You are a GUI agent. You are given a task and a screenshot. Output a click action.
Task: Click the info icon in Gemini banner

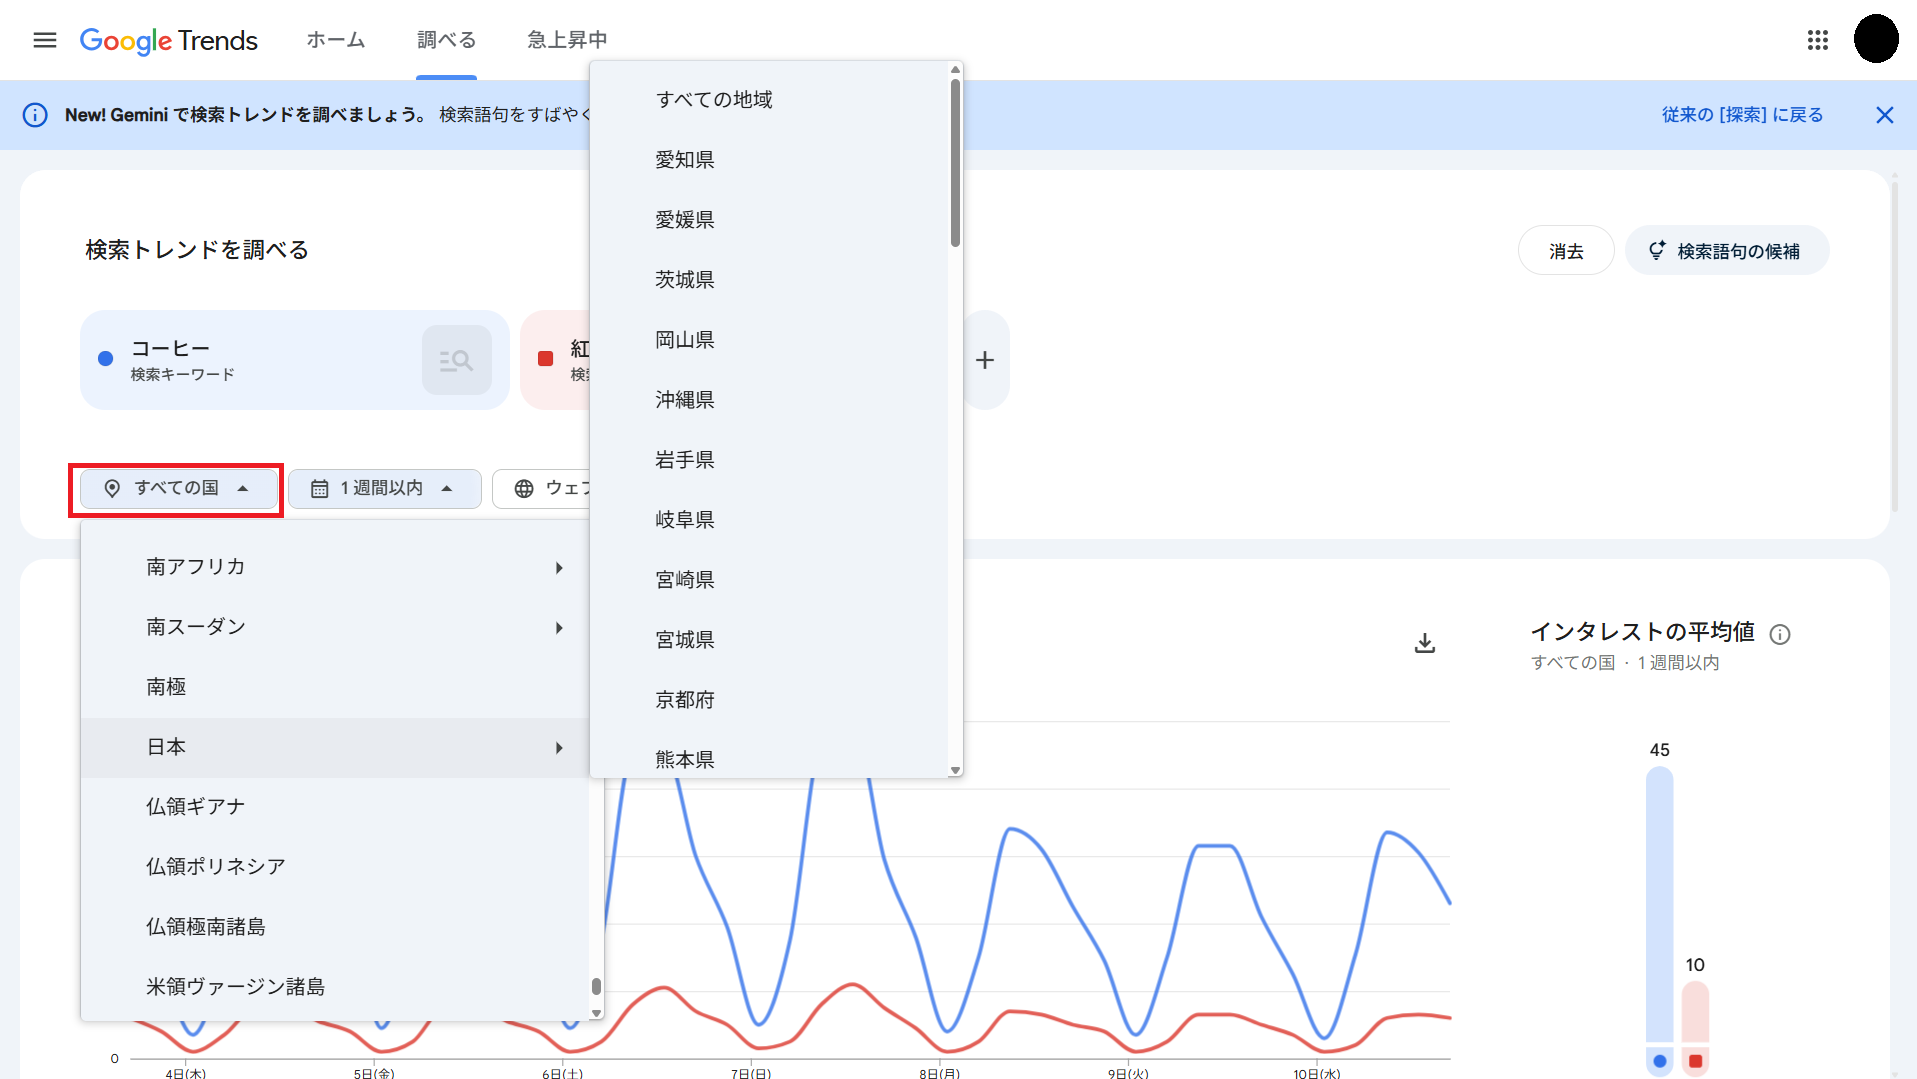pyautogui.click(x=35, y=115)
